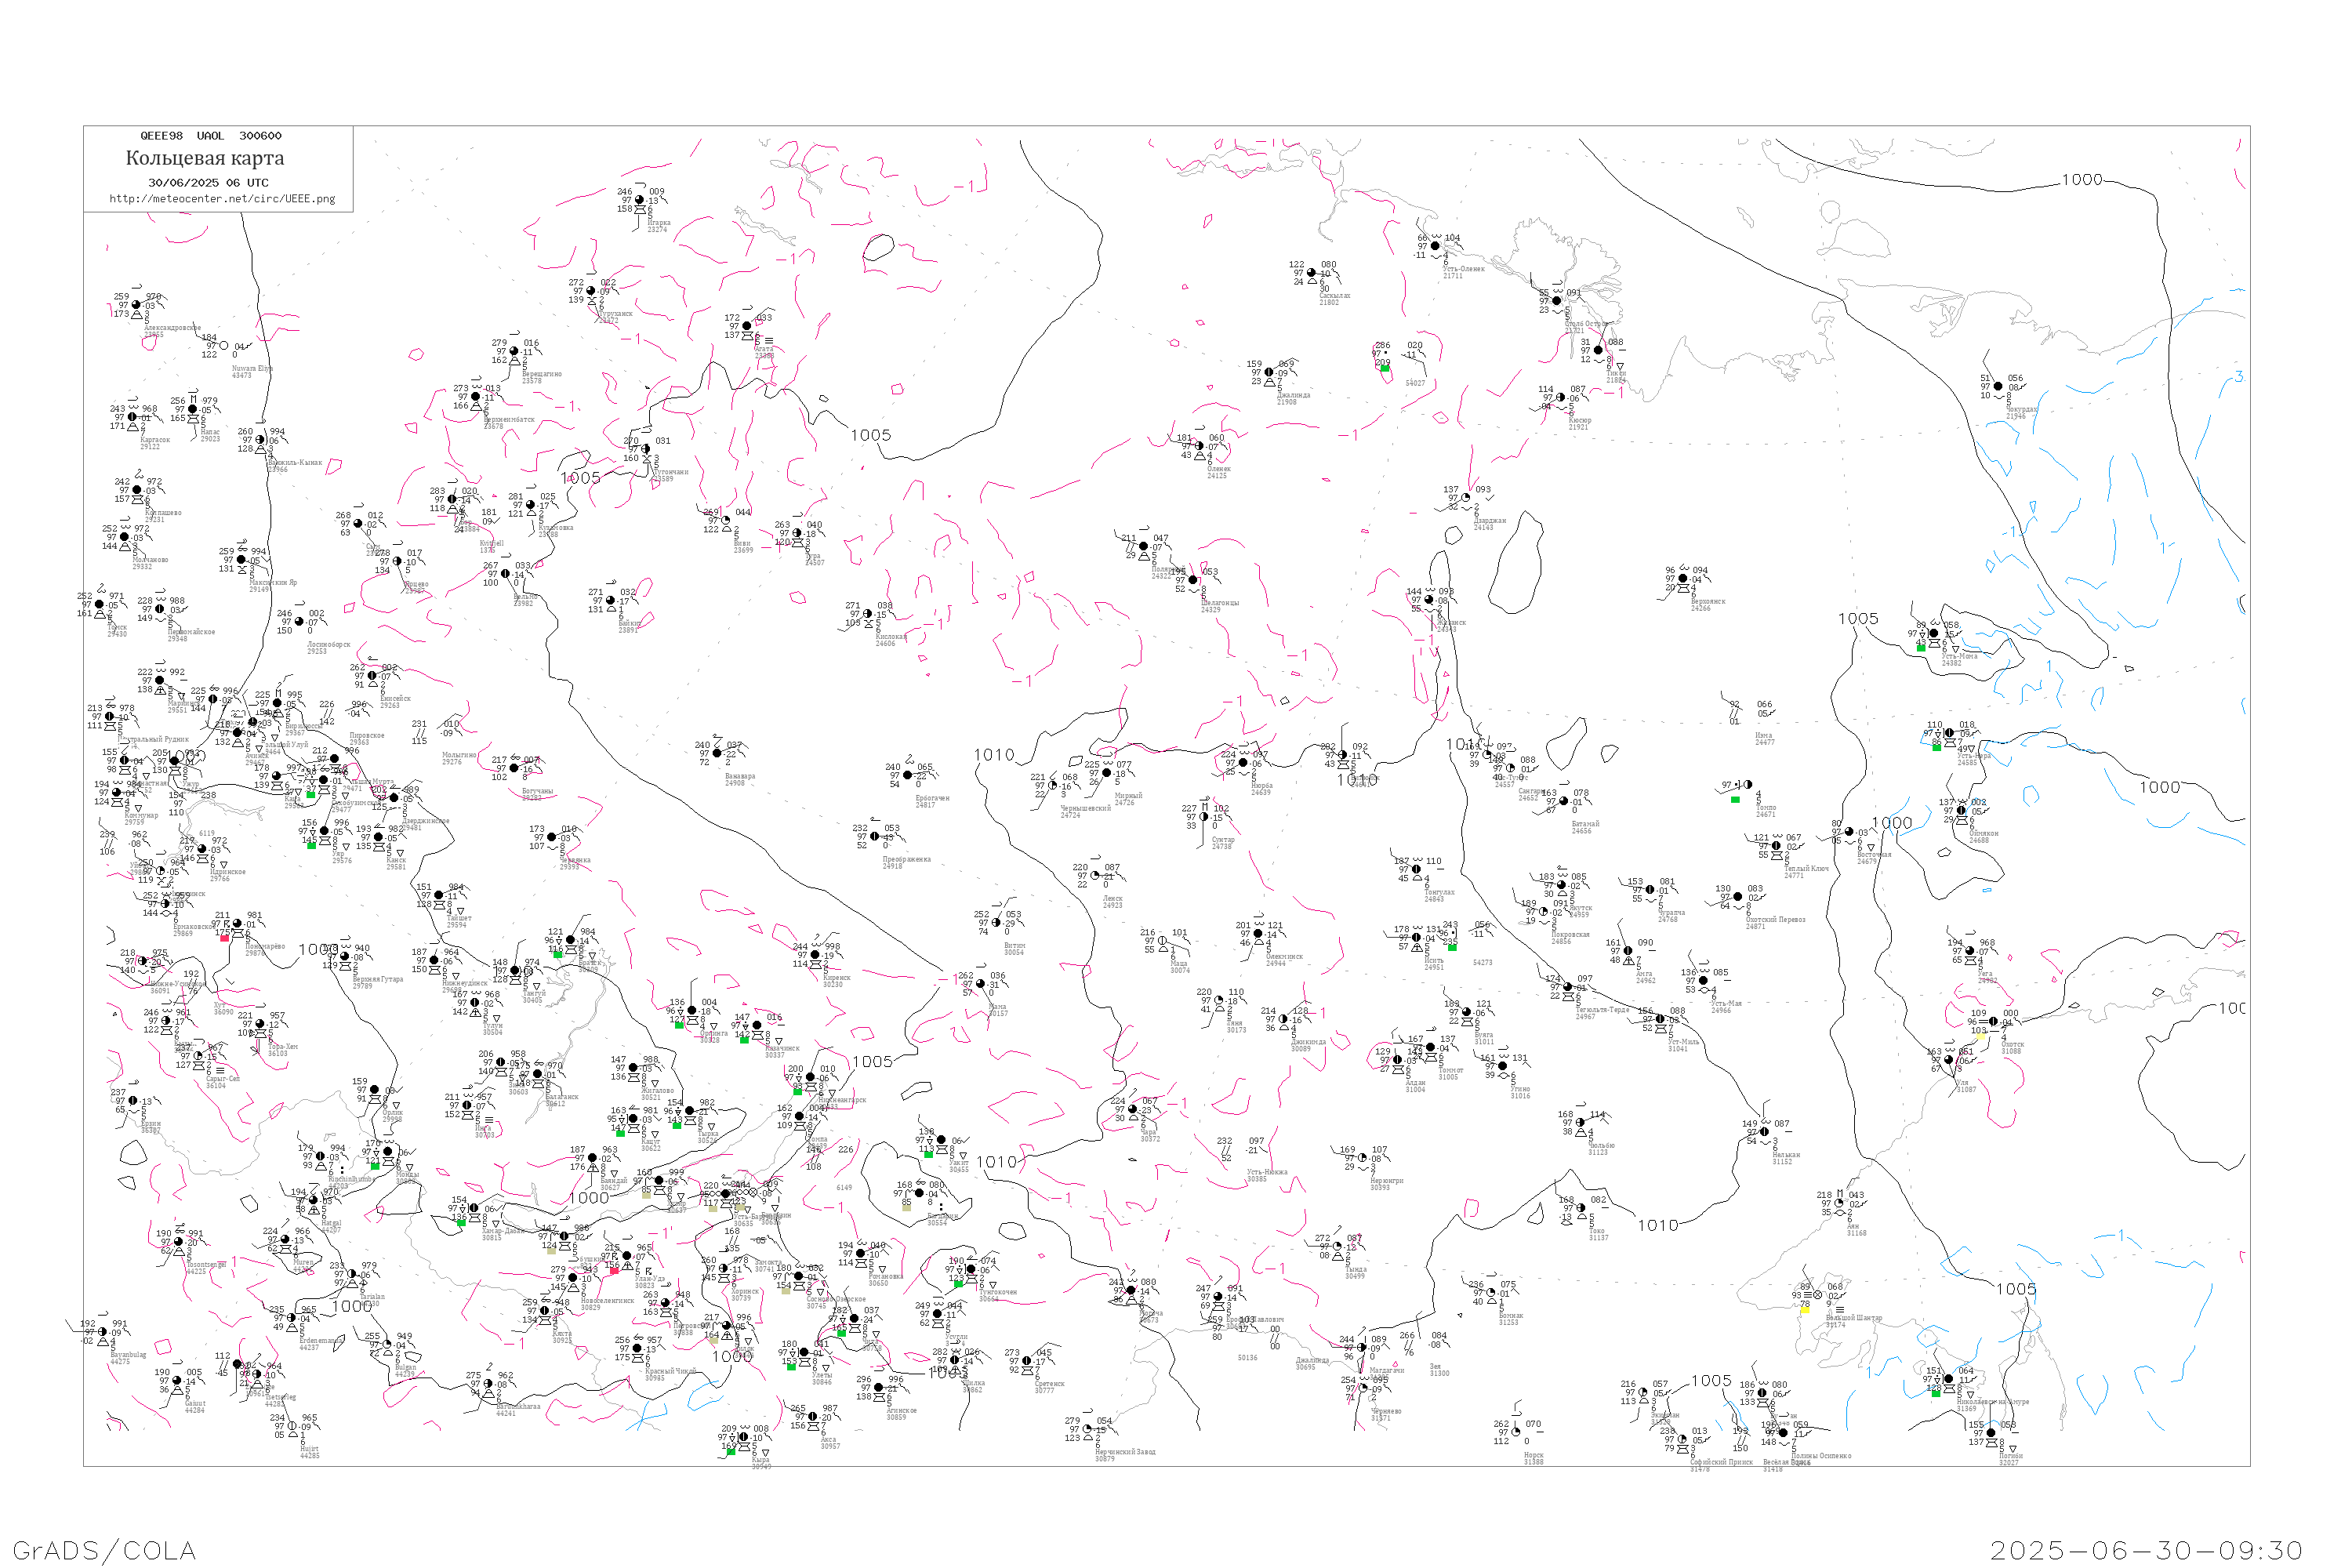
Task: Click the empty circle at Nuwara Eliya station
Action: click(224, 346)
